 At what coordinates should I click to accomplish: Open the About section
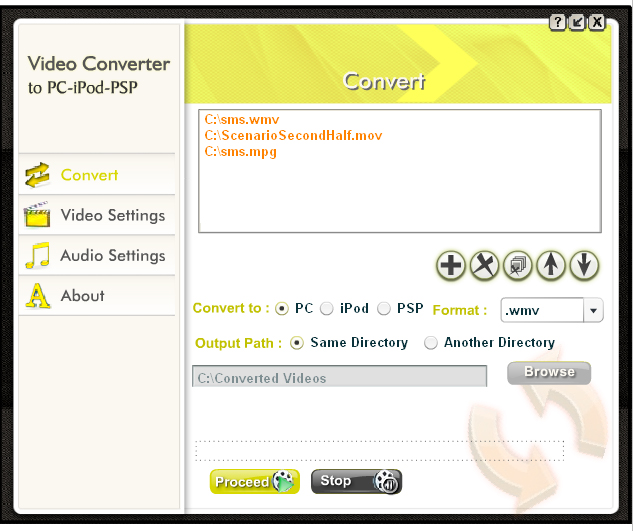coord(97,296)
